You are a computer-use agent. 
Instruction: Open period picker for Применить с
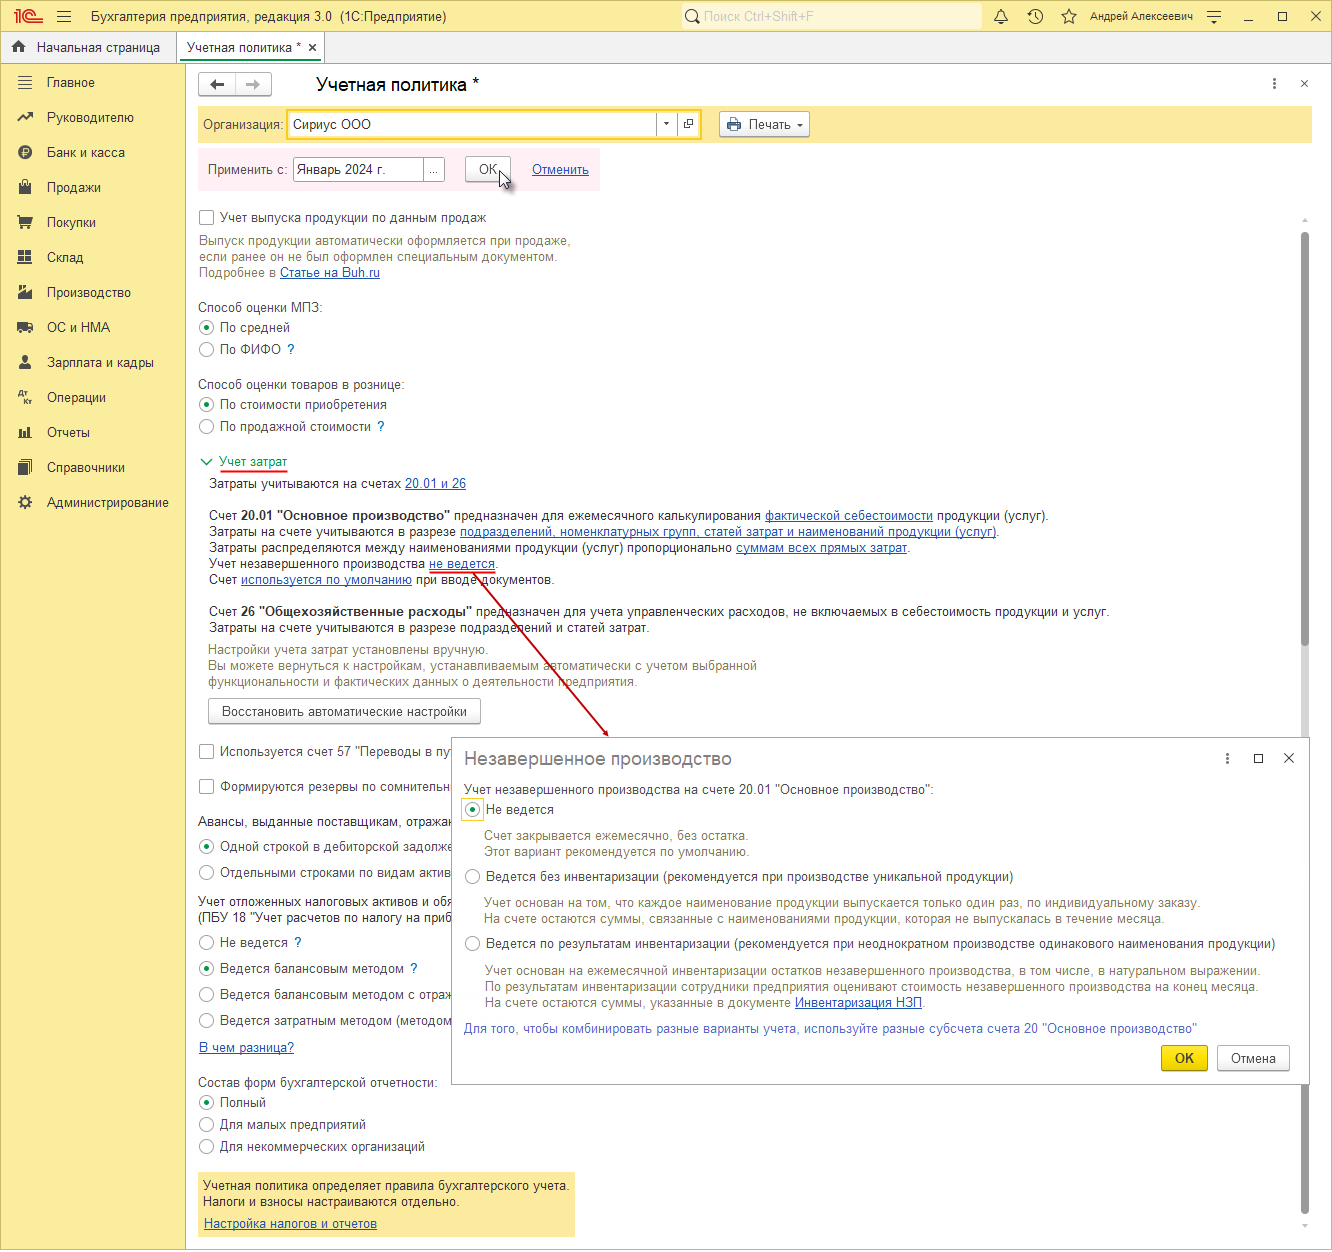point(433,169)
